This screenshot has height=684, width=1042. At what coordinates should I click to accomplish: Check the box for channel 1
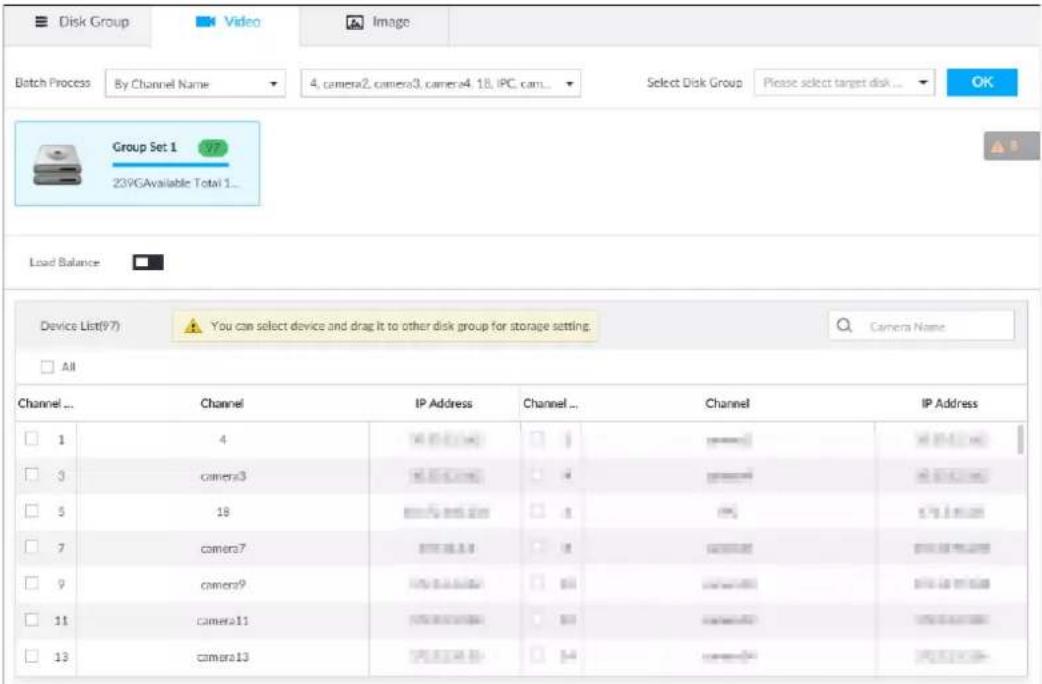[x=31, y=439]
